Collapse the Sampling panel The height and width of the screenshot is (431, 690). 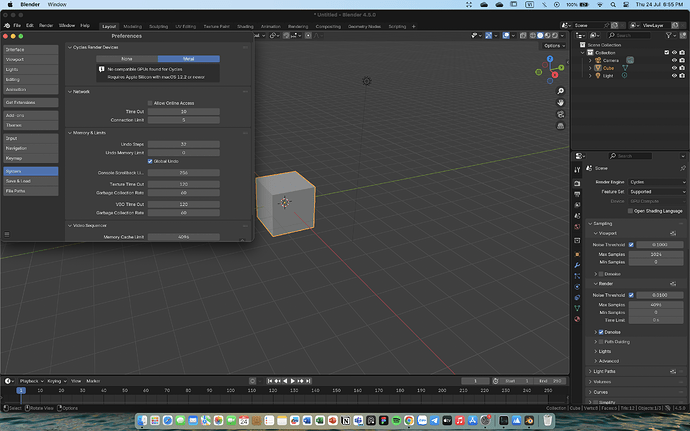pyautogui.click(x=591, y=224)
